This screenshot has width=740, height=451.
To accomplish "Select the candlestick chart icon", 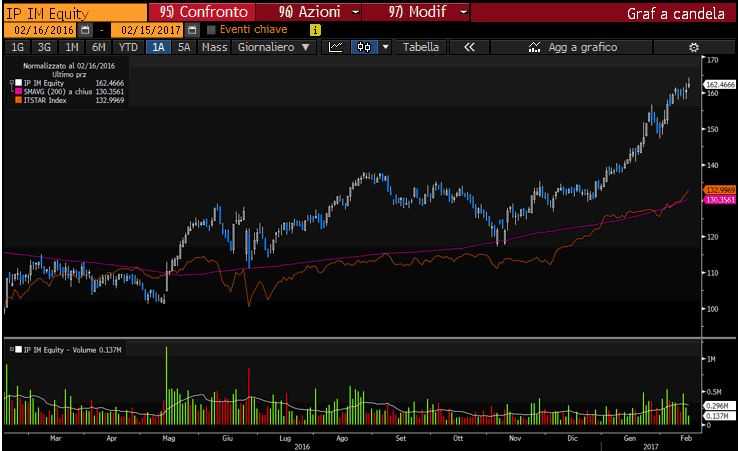I will [x=364, y=47].
